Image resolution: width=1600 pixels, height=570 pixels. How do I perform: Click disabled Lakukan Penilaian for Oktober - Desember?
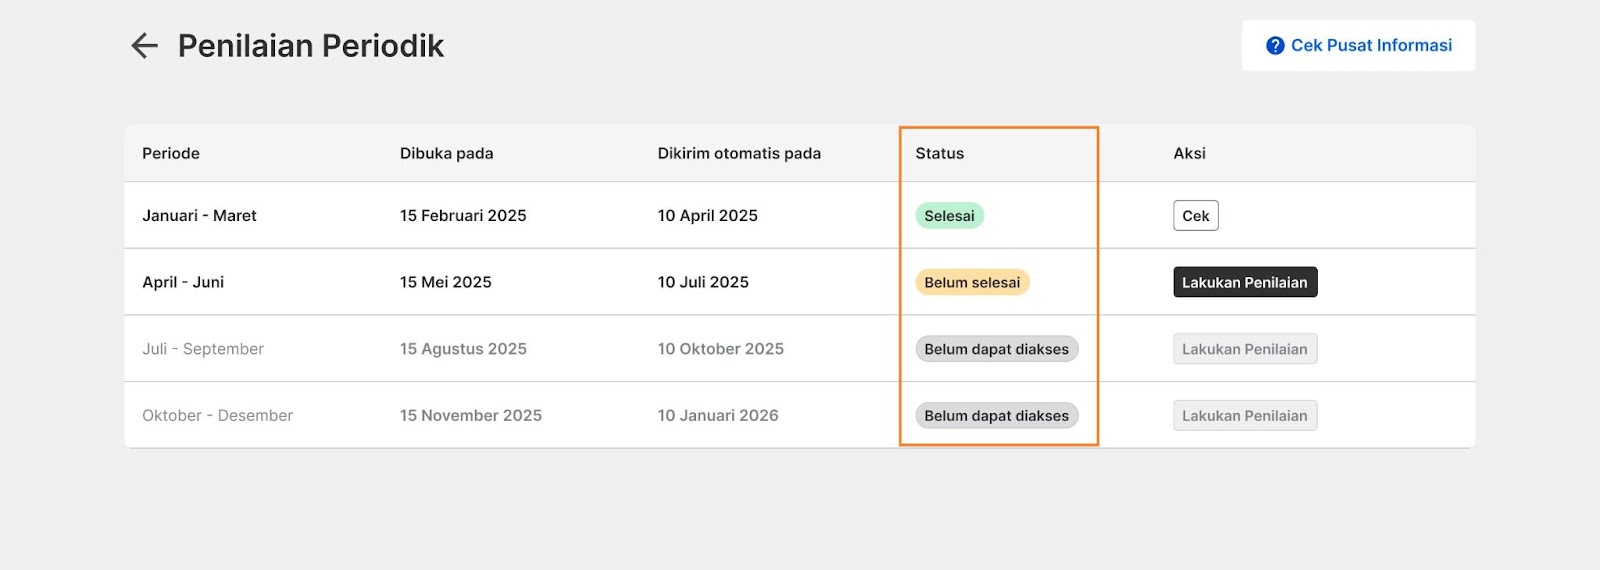pos(1245,416)
